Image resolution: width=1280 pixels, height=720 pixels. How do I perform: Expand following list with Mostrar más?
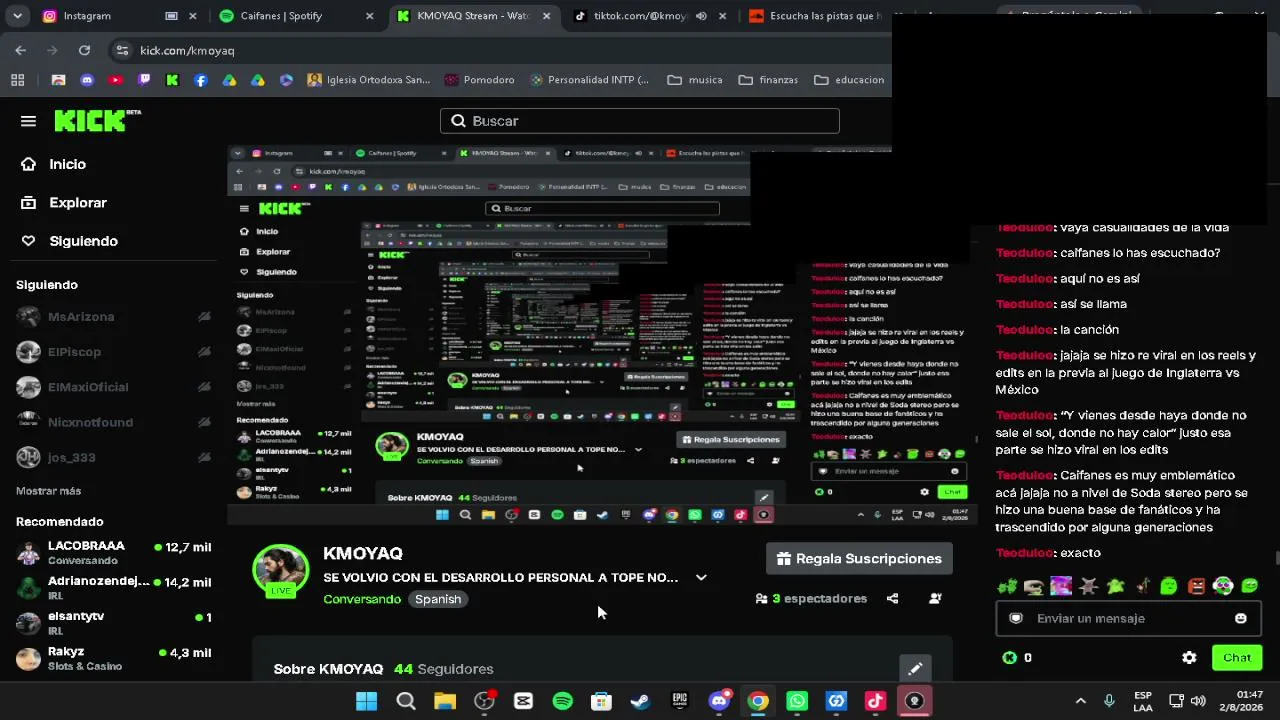pyautogui.click(x=48, y=491)
